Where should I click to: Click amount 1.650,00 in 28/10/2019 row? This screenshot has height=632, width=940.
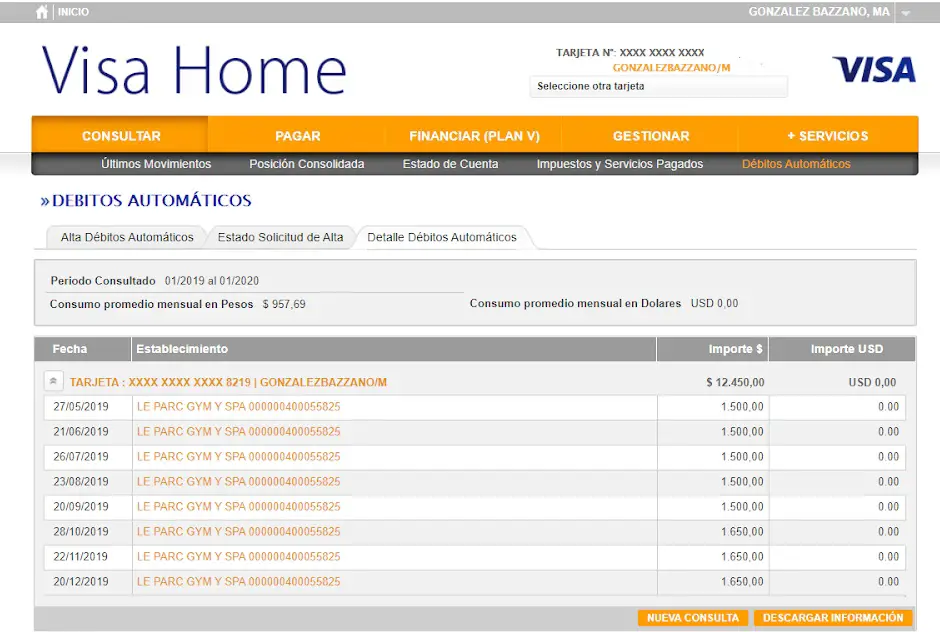[742, 532]
